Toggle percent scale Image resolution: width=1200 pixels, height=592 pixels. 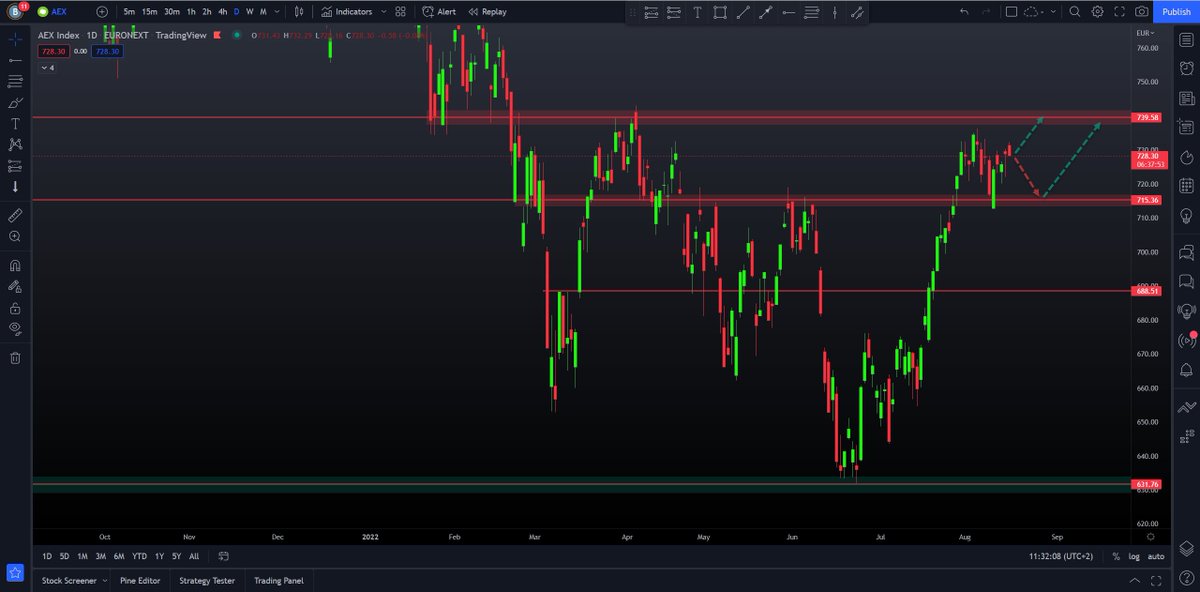(x=1116, y=556)
